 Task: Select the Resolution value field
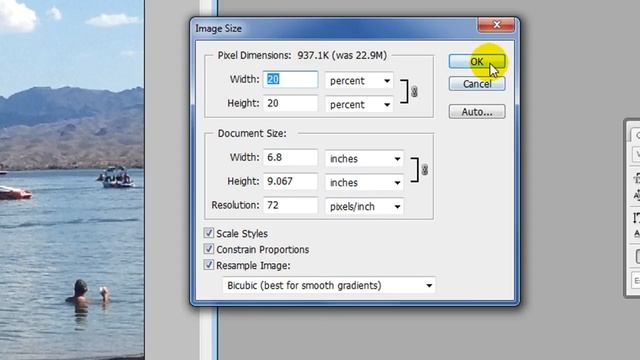290,205
